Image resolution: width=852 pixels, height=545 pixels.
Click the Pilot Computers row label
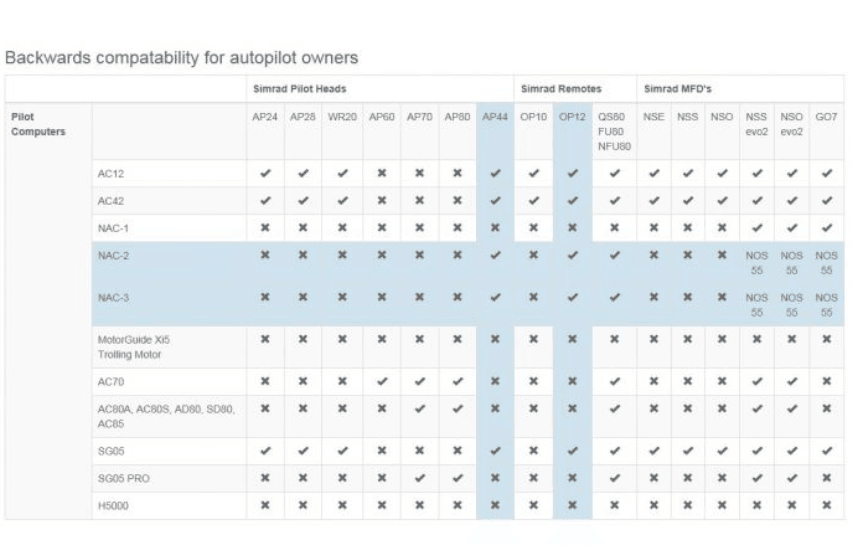coord(38,124)
